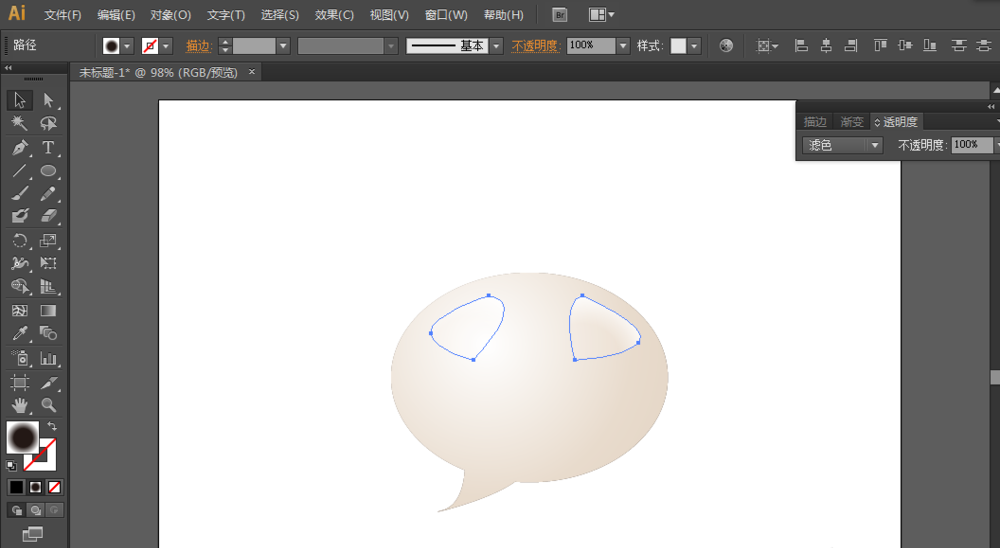Switch to the 渐变 panel tab

[851, 121]
